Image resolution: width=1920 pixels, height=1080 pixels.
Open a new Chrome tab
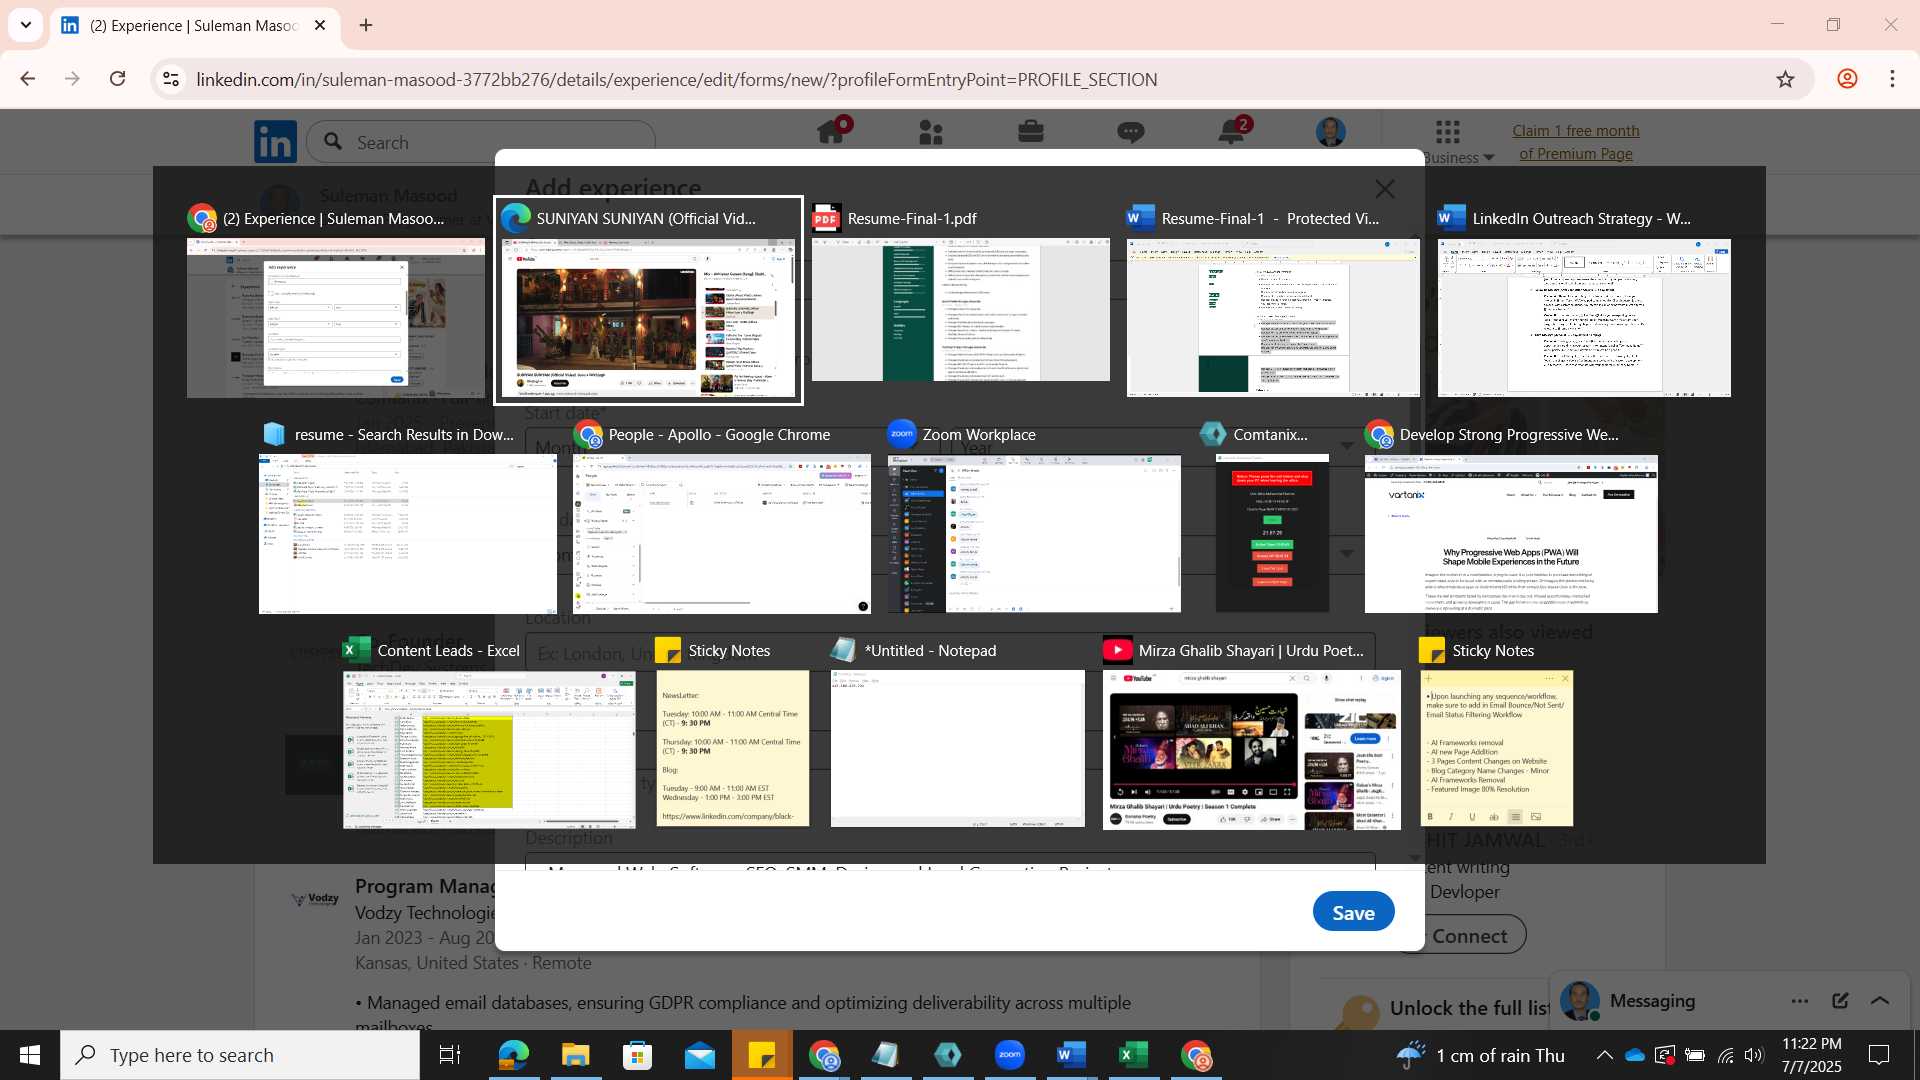tap(366, 25)
